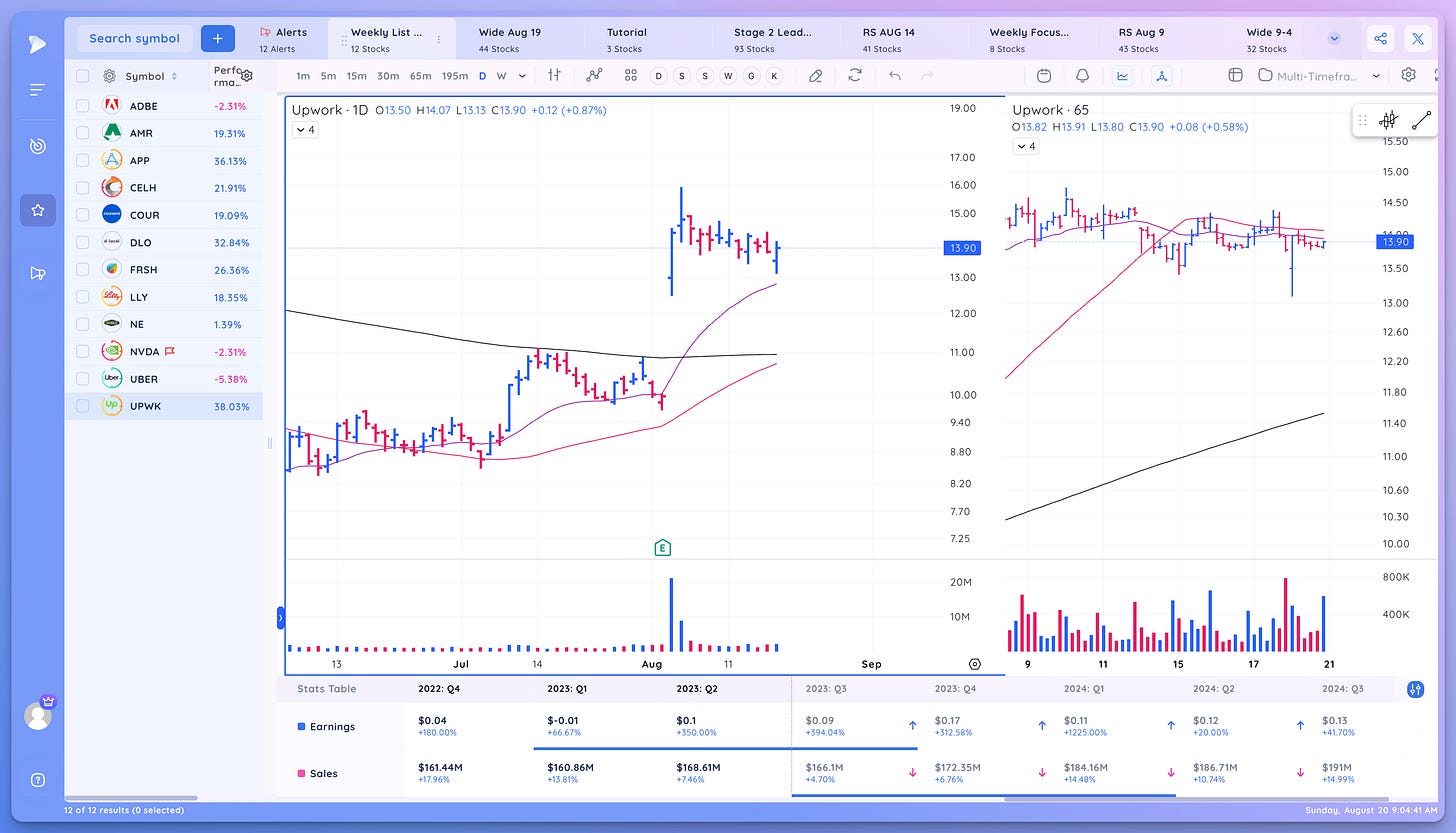Viewport: 1456px width, 833px height.
Task: Check the ADBE row checkbox
Action: click(82, 106)
